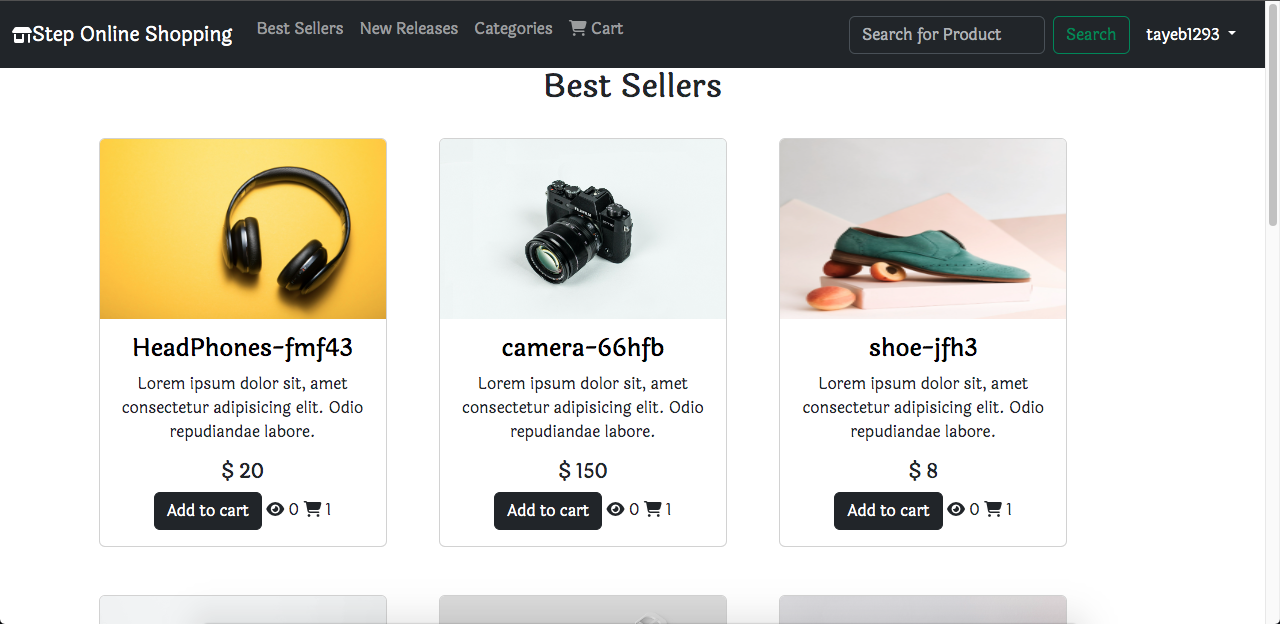Focus the Search for Product field
Viewport: 1280px width, 624px height.
pos(947,34)
